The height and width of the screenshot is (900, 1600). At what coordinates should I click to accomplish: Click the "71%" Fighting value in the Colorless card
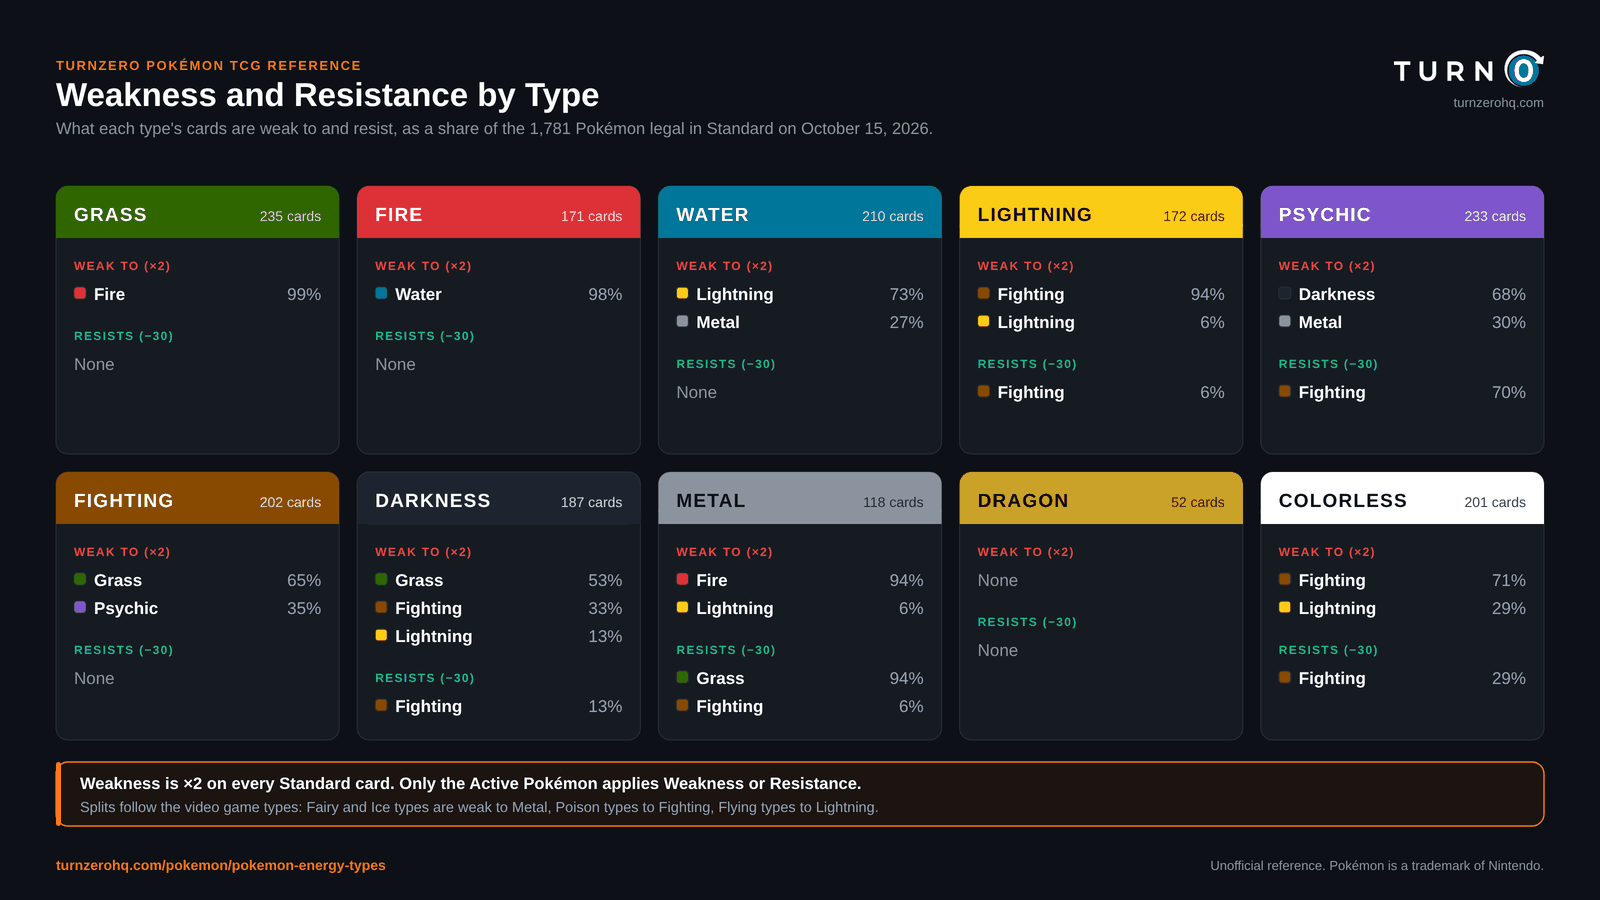pyautogui.click(x=1508, y=580)
